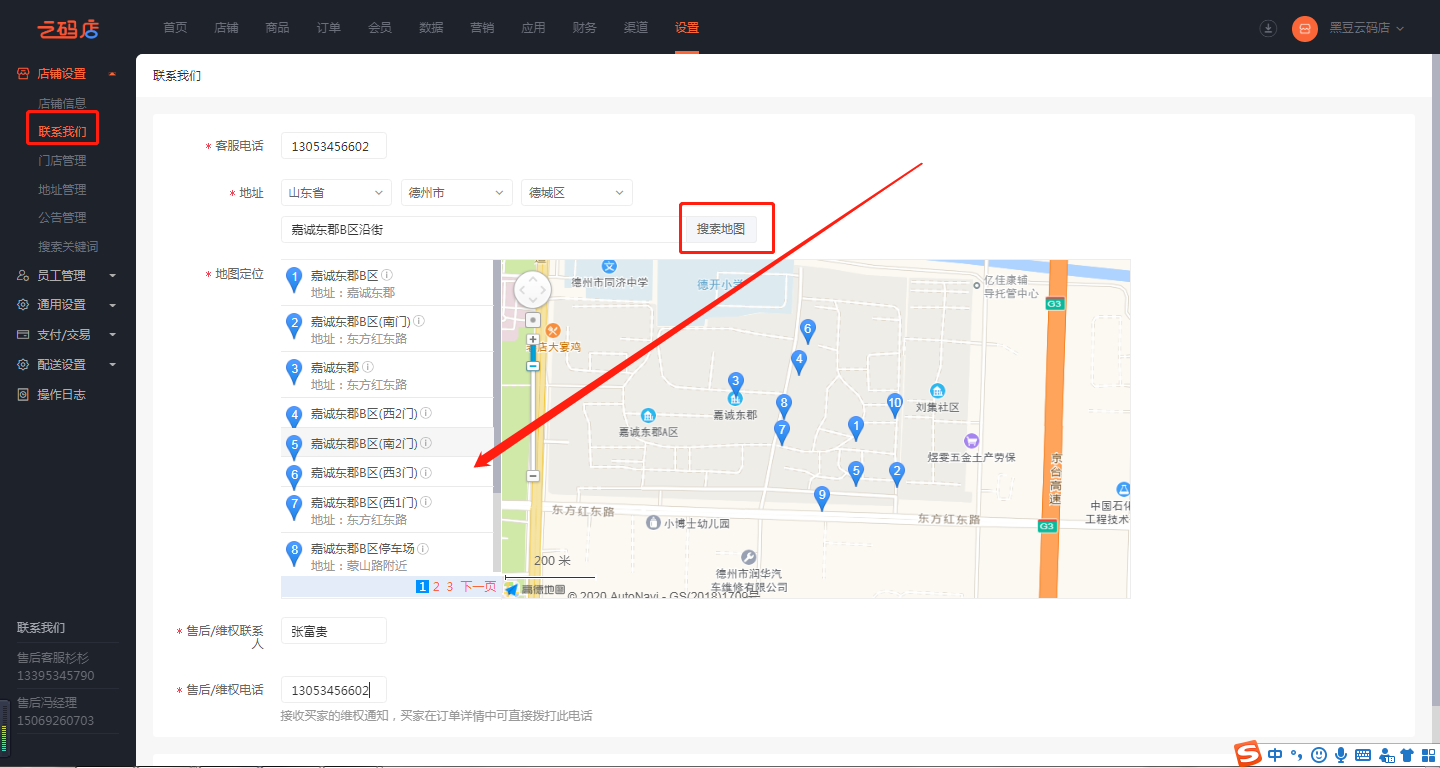Click the orange store avatar icon
Viewport: 1440px width, 768px height.
point(1305,28)
